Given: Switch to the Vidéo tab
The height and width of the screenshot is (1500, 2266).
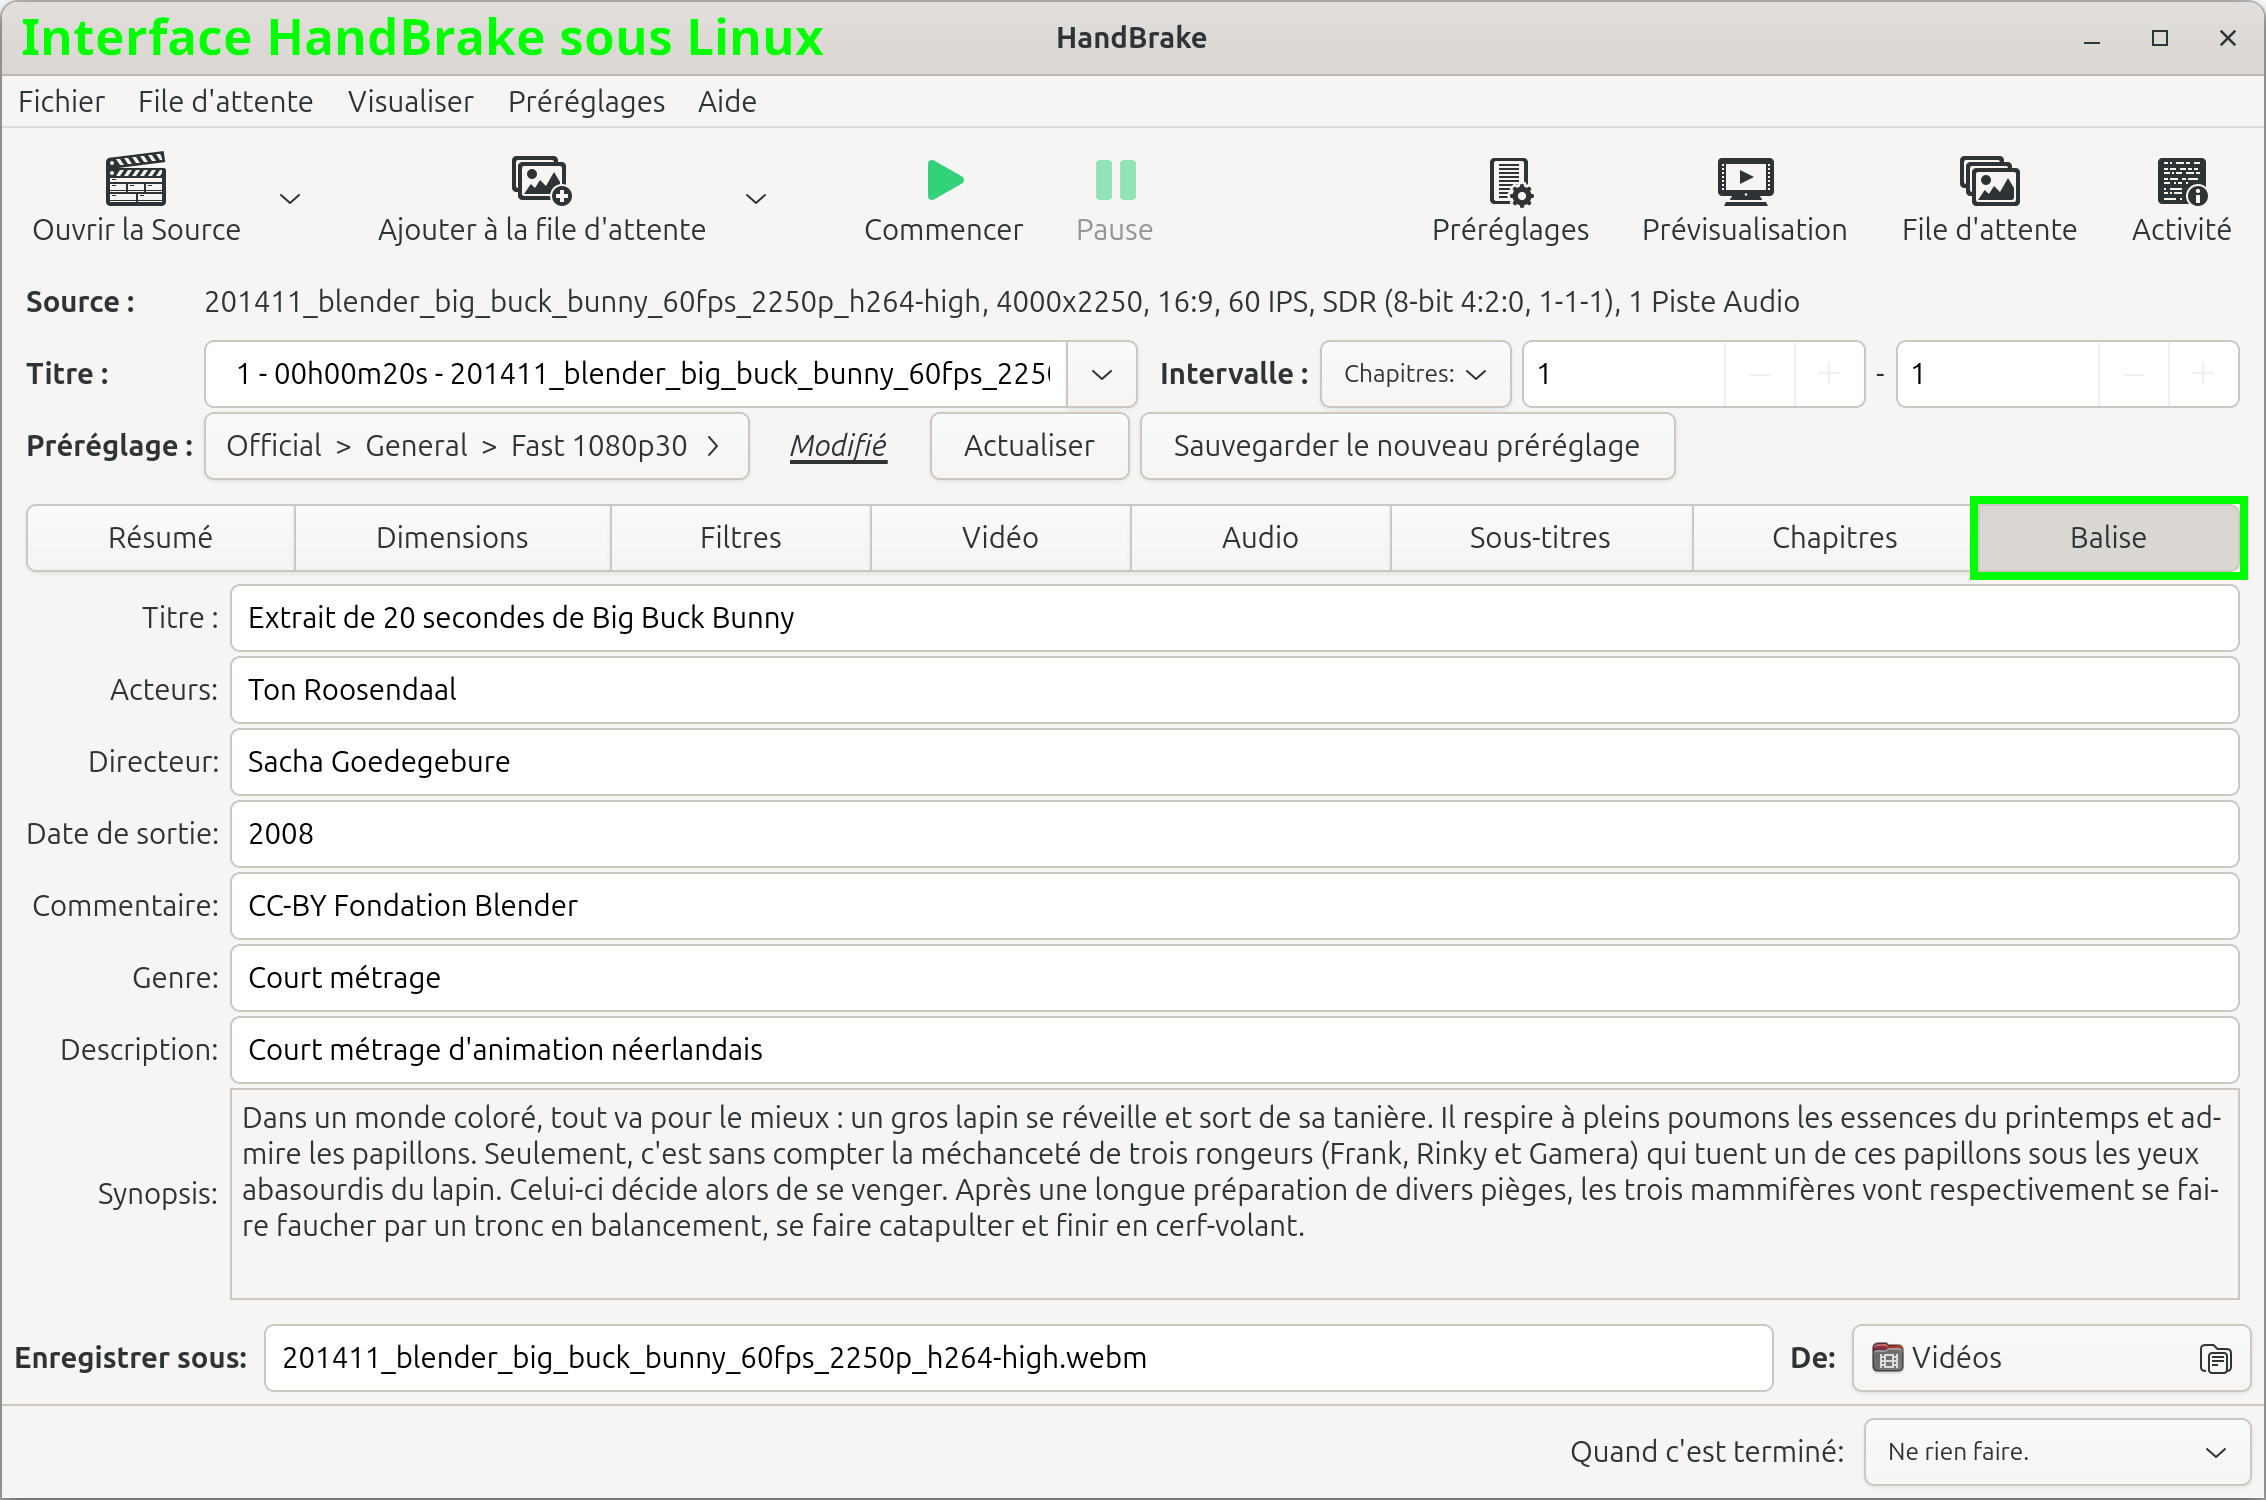Looking at the screenshot, I should tap(1000, 538).
